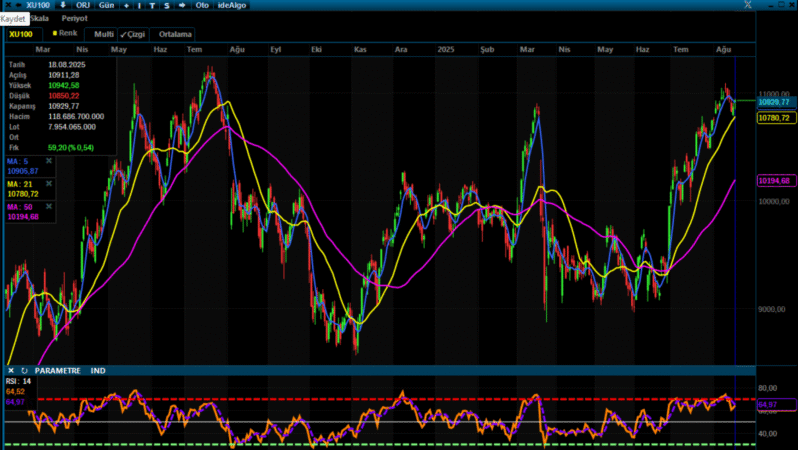Close the RSI indicator panel
The width and height of the screenshot is (798, 450).
pyautogui.click(x=11, y=371)
